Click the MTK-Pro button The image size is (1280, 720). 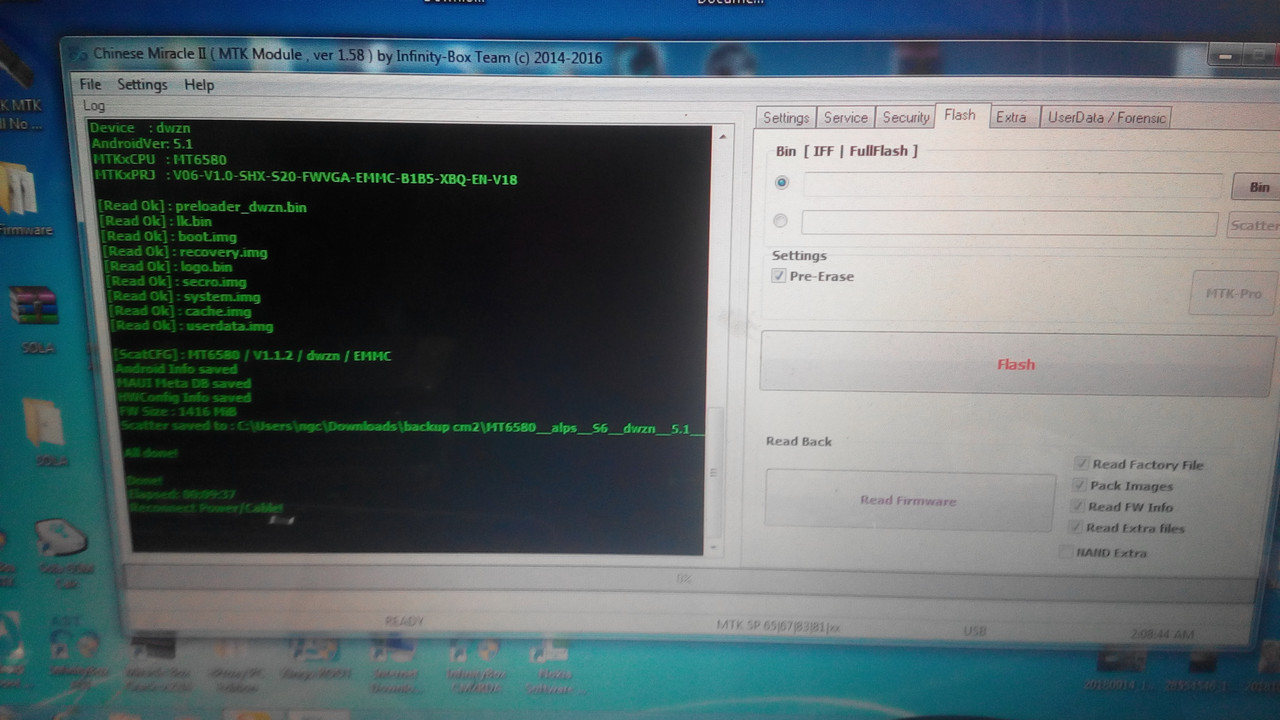click(1233, 293)
